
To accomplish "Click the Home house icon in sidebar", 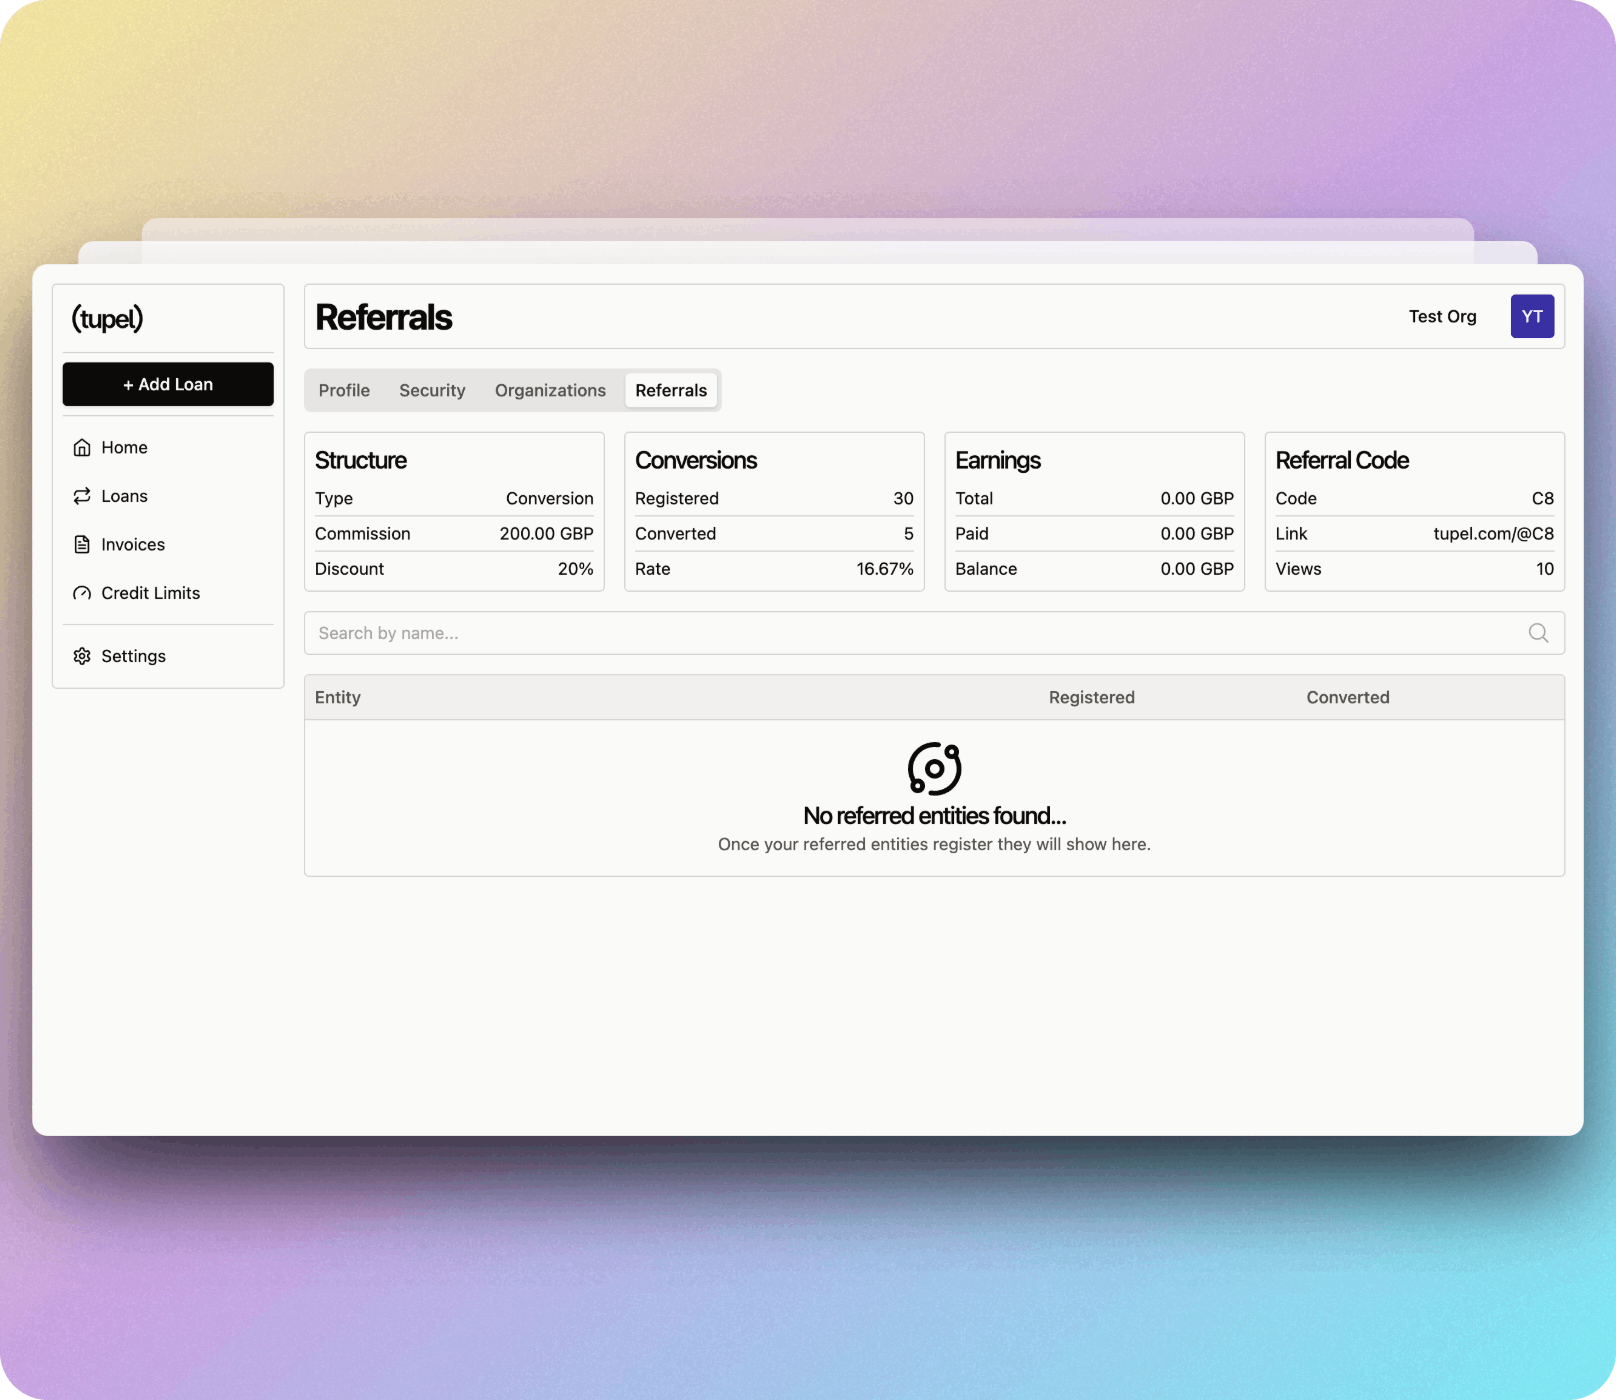I will coord(82,447).
